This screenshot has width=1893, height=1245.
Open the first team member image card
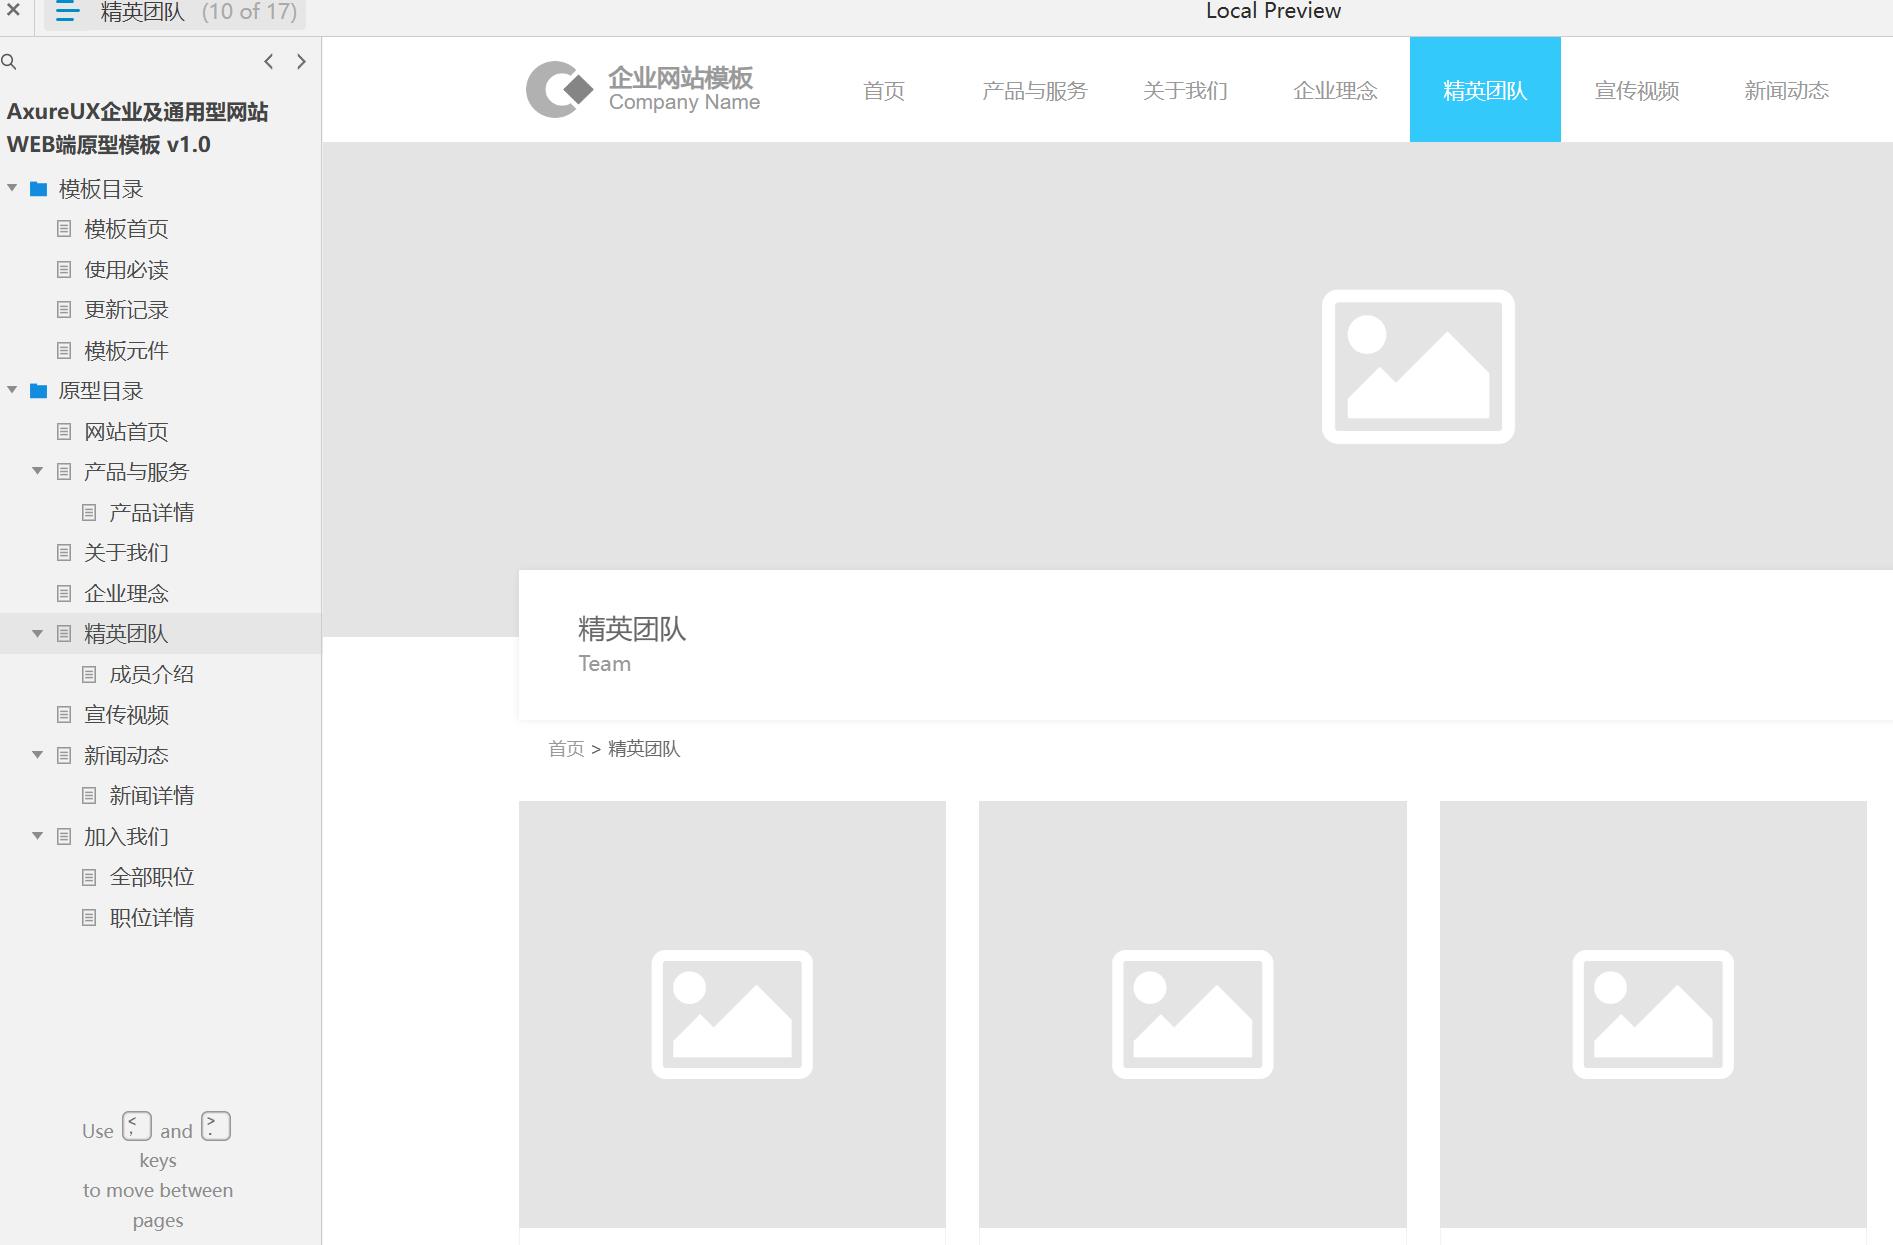point(732,1014)
